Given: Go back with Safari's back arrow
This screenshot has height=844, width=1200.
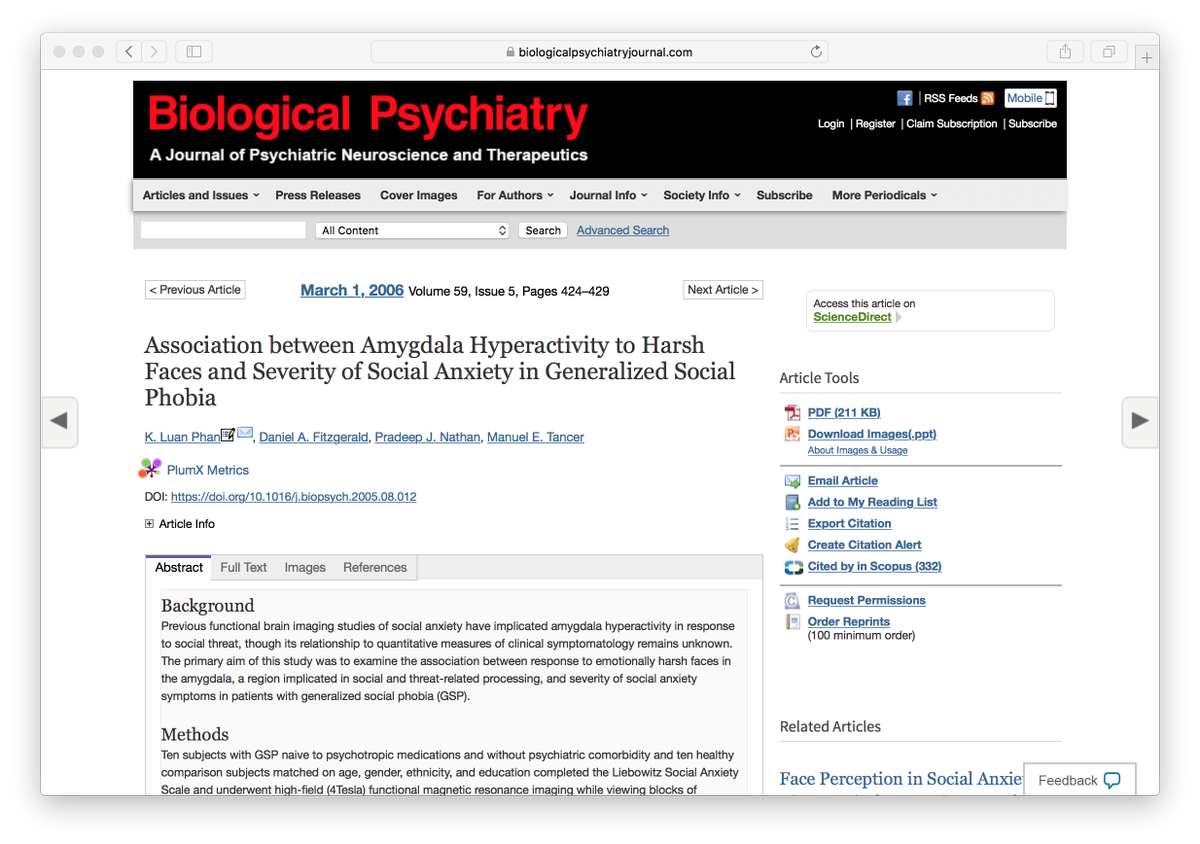Looking at the screenshot, I should click(x=130, y=51).
